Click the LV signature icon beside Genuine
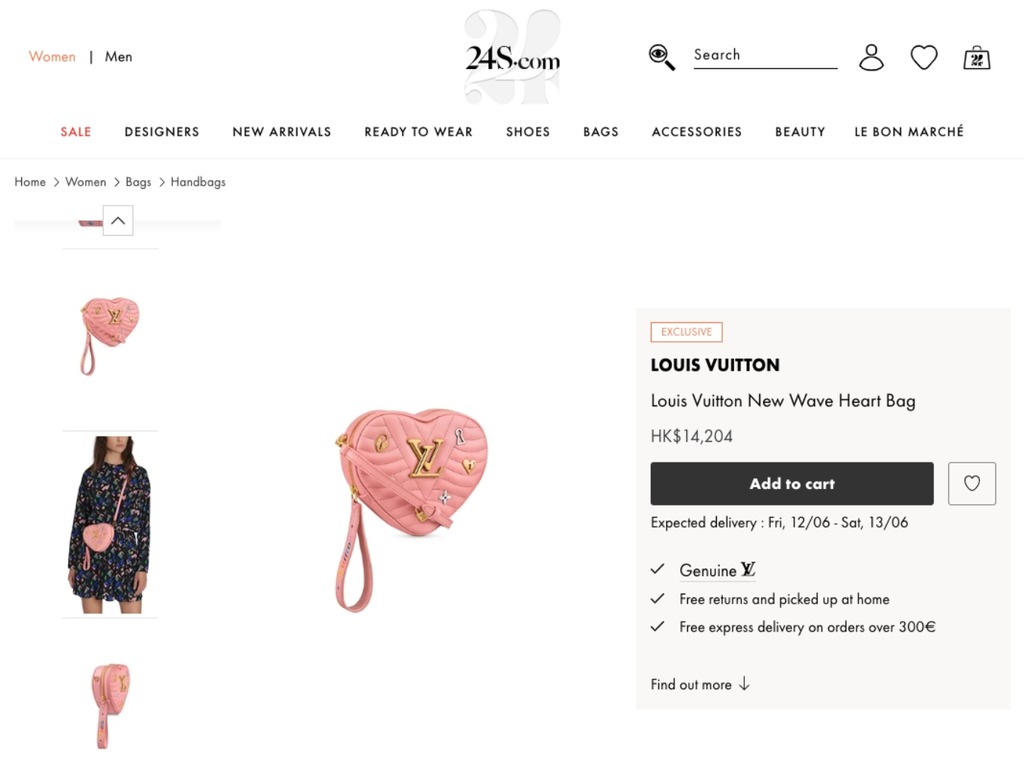The height and width of the screenshot is (768, 1024). coord(749,570)
